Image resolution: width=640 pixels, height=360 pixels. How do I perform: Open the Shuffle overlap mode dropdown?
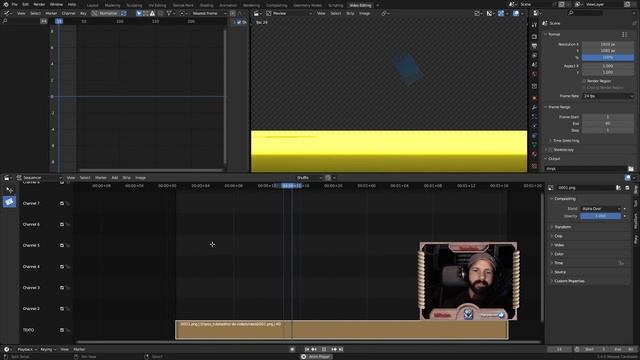coord(309,178)
